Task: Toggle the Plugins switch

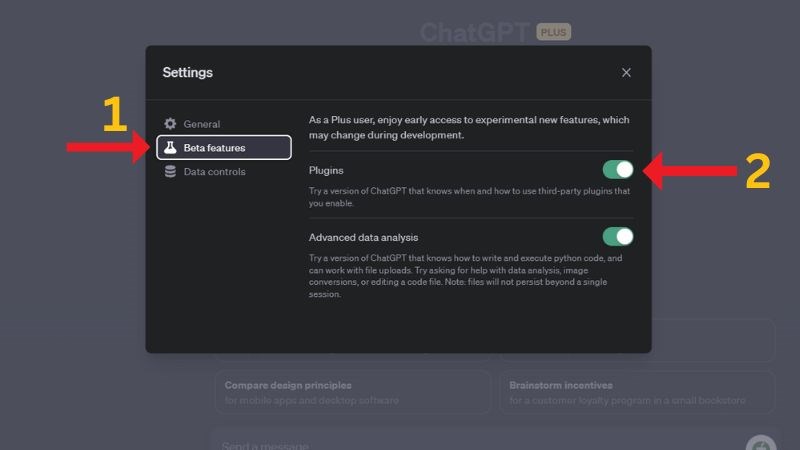Action: click(618, 169)
